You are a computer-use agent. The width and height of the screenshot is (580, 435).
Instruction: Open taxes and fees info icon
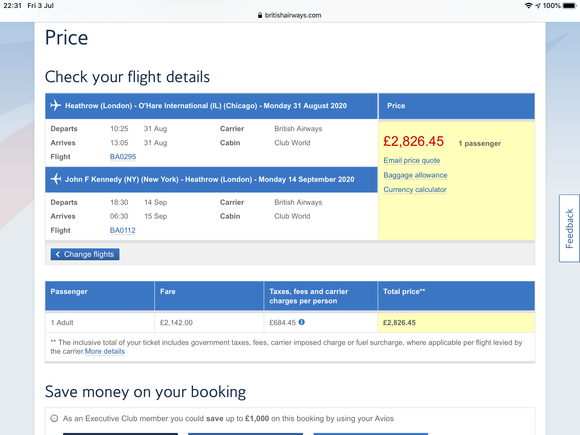(302, 322)
